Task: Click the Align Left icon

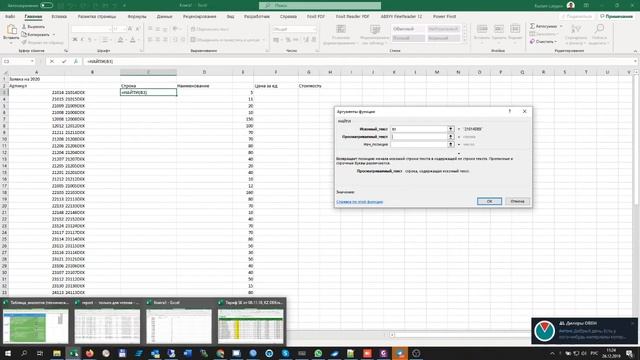Action: [x=150, y=40]
